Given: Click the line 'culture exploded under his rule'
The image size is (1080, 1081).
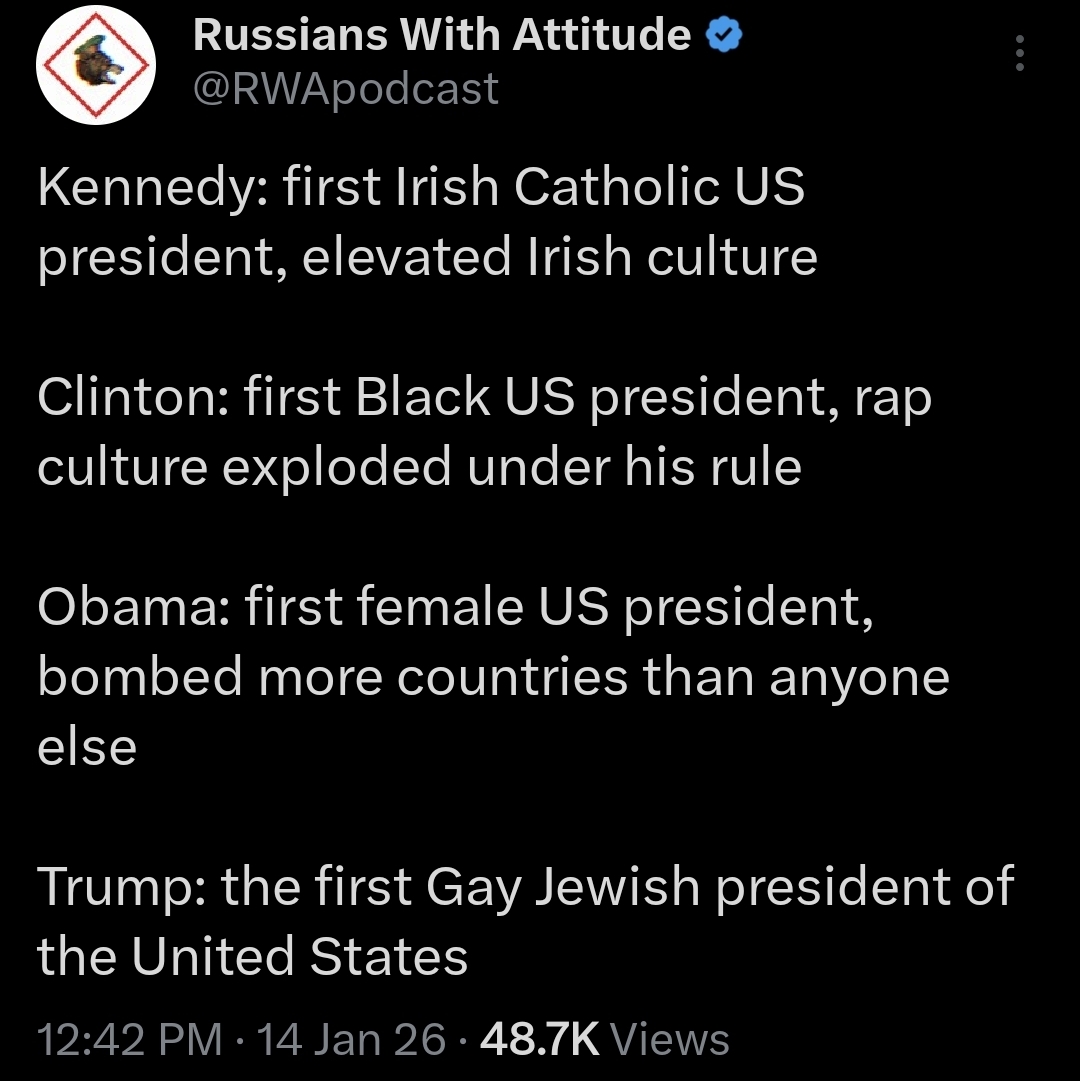Looking at the screenshot, I should (x=419, y=467).
